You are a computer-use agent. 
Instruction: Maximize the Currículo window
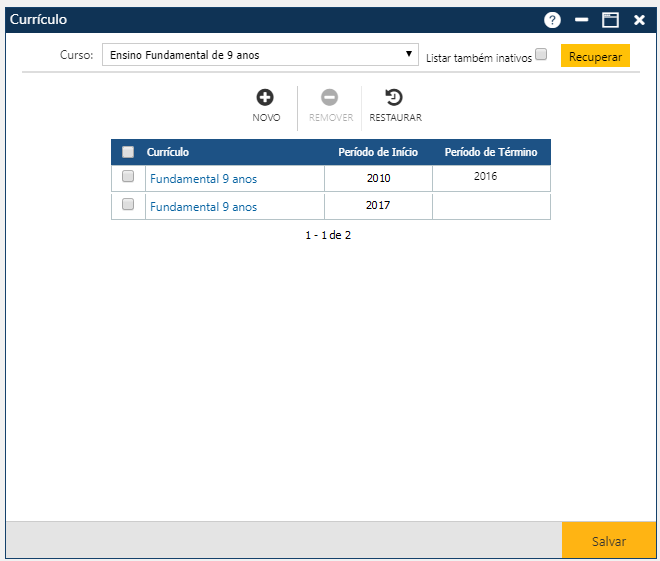pyautogui.click(x=610, y=20)
